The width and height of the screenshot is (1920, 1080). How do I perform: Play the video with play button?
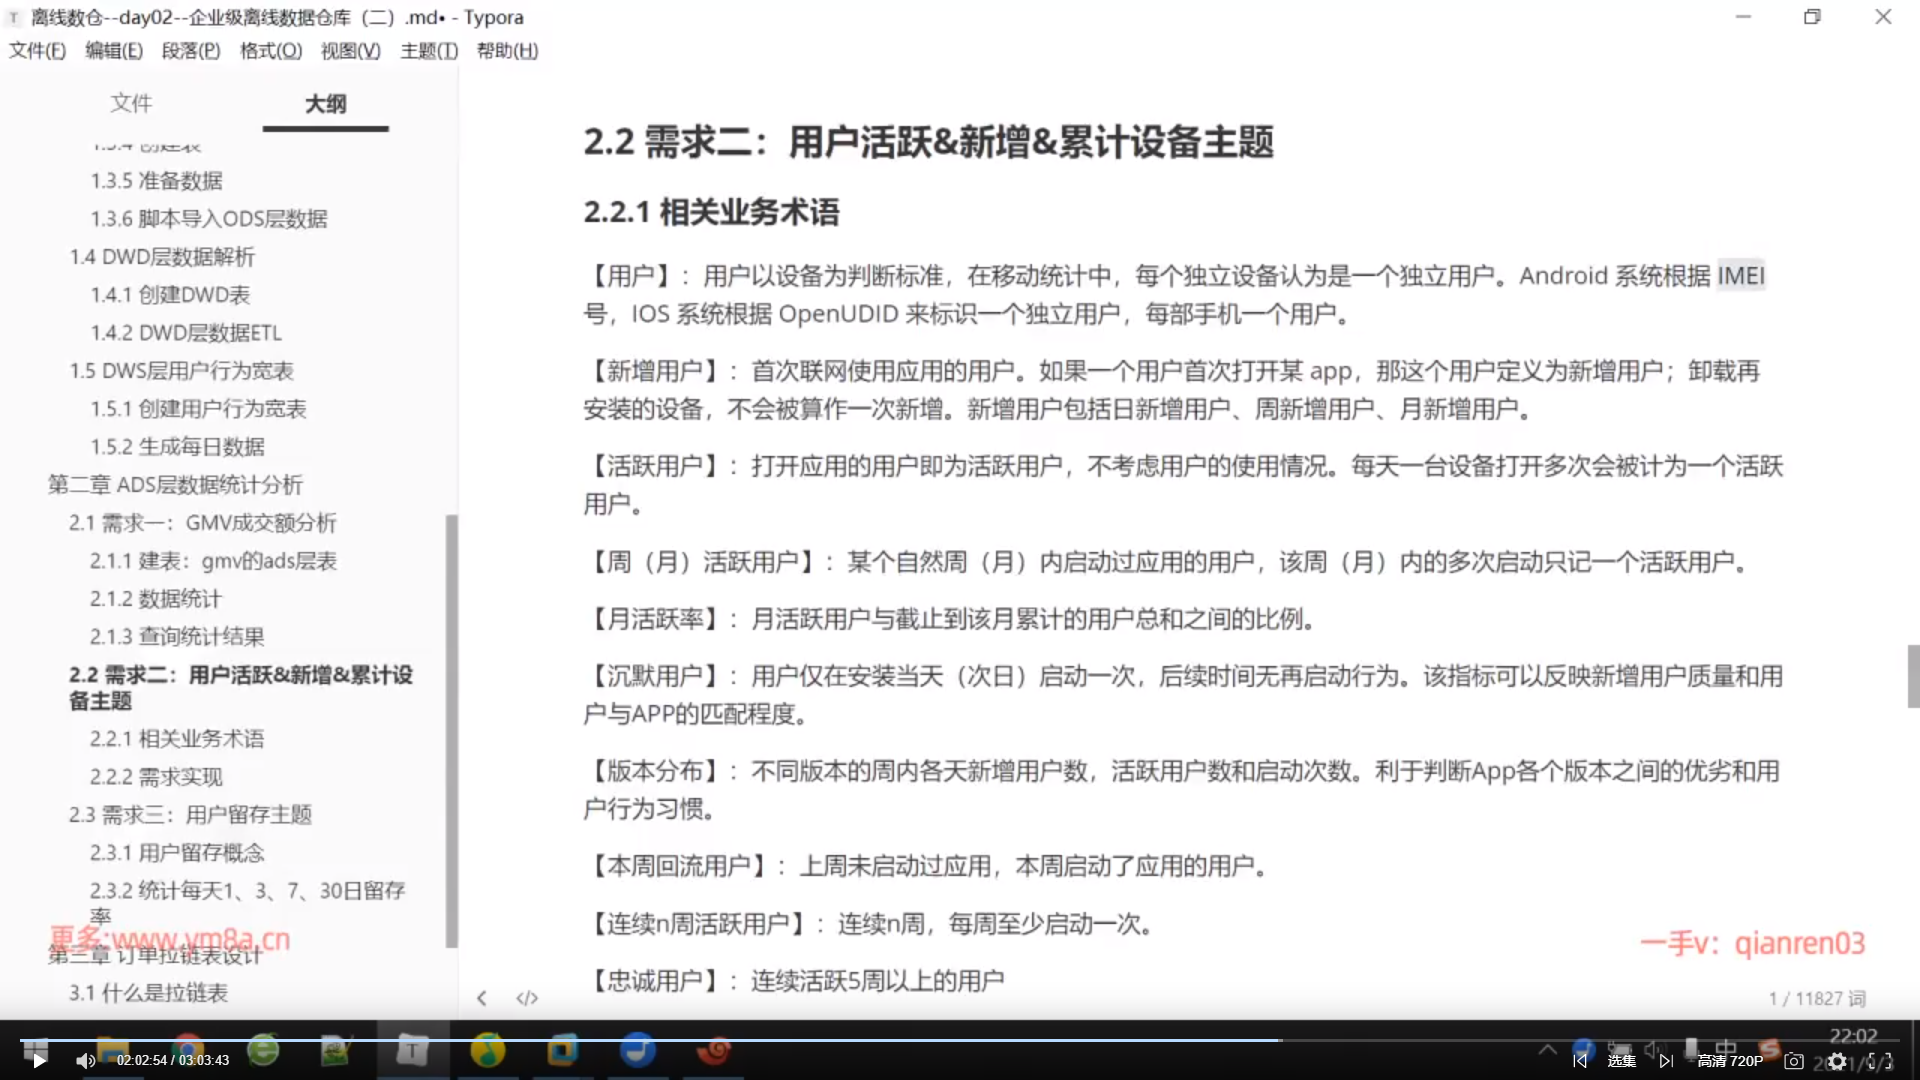38,1060
